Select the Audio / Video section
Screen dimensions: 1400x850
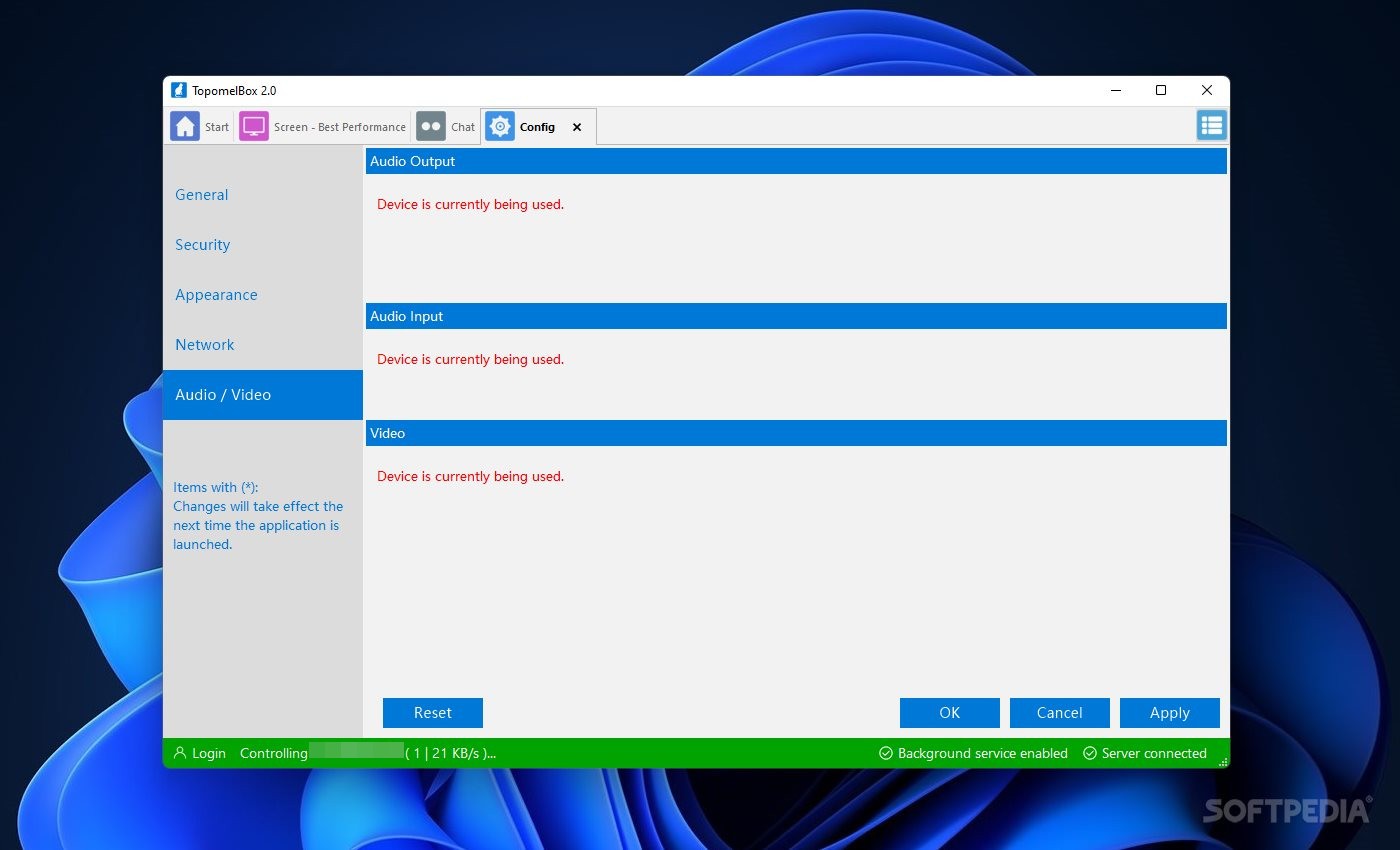pos(263,395)
